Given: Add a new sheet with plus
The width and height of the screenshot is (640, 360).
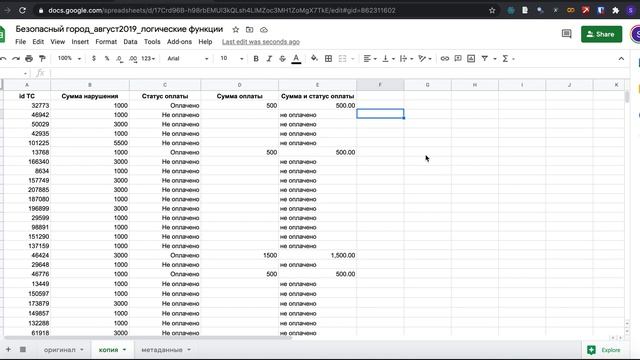Looking at the screenshot, I should point(8,349).
